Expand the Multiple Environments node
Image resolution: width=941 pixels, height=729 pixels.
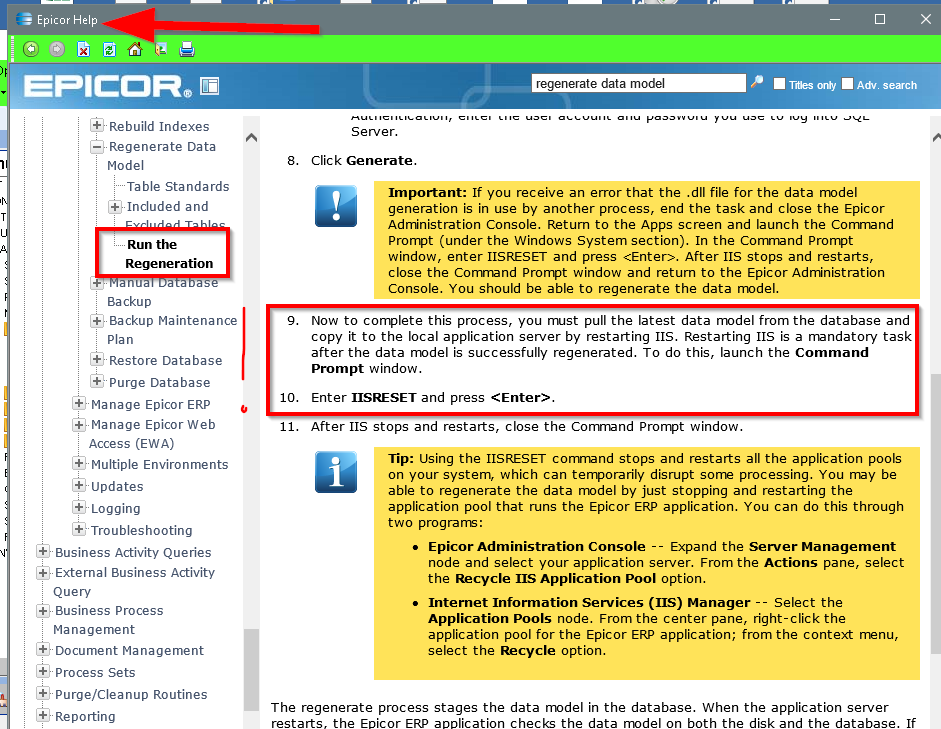[79, 464]
